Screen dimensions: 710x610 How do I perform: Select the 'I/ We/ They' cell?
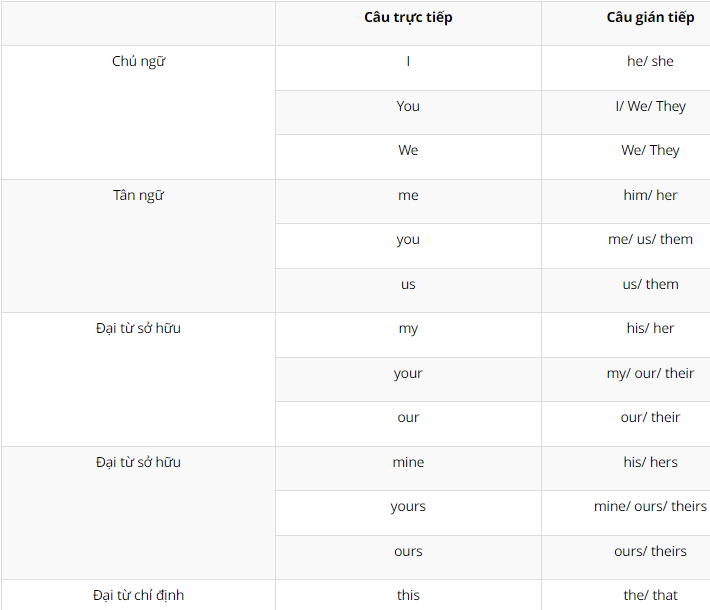pyautogui.click(x=650, y=106)
